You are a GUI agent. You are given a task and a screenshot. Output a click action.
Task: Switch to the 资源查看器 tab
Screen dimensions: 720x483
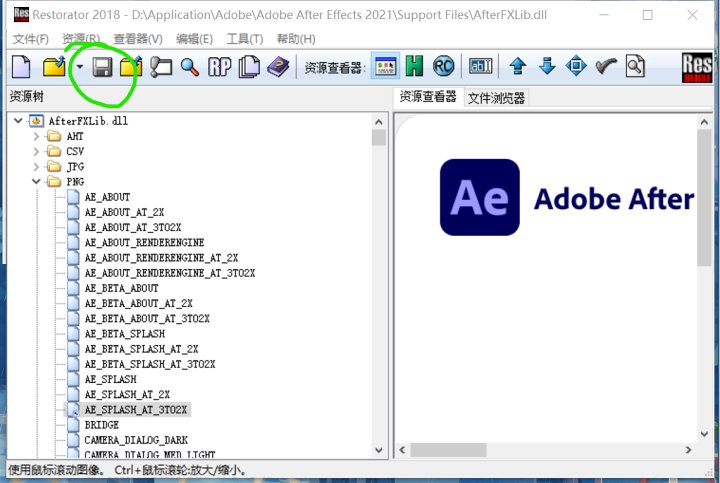[428, 97]
